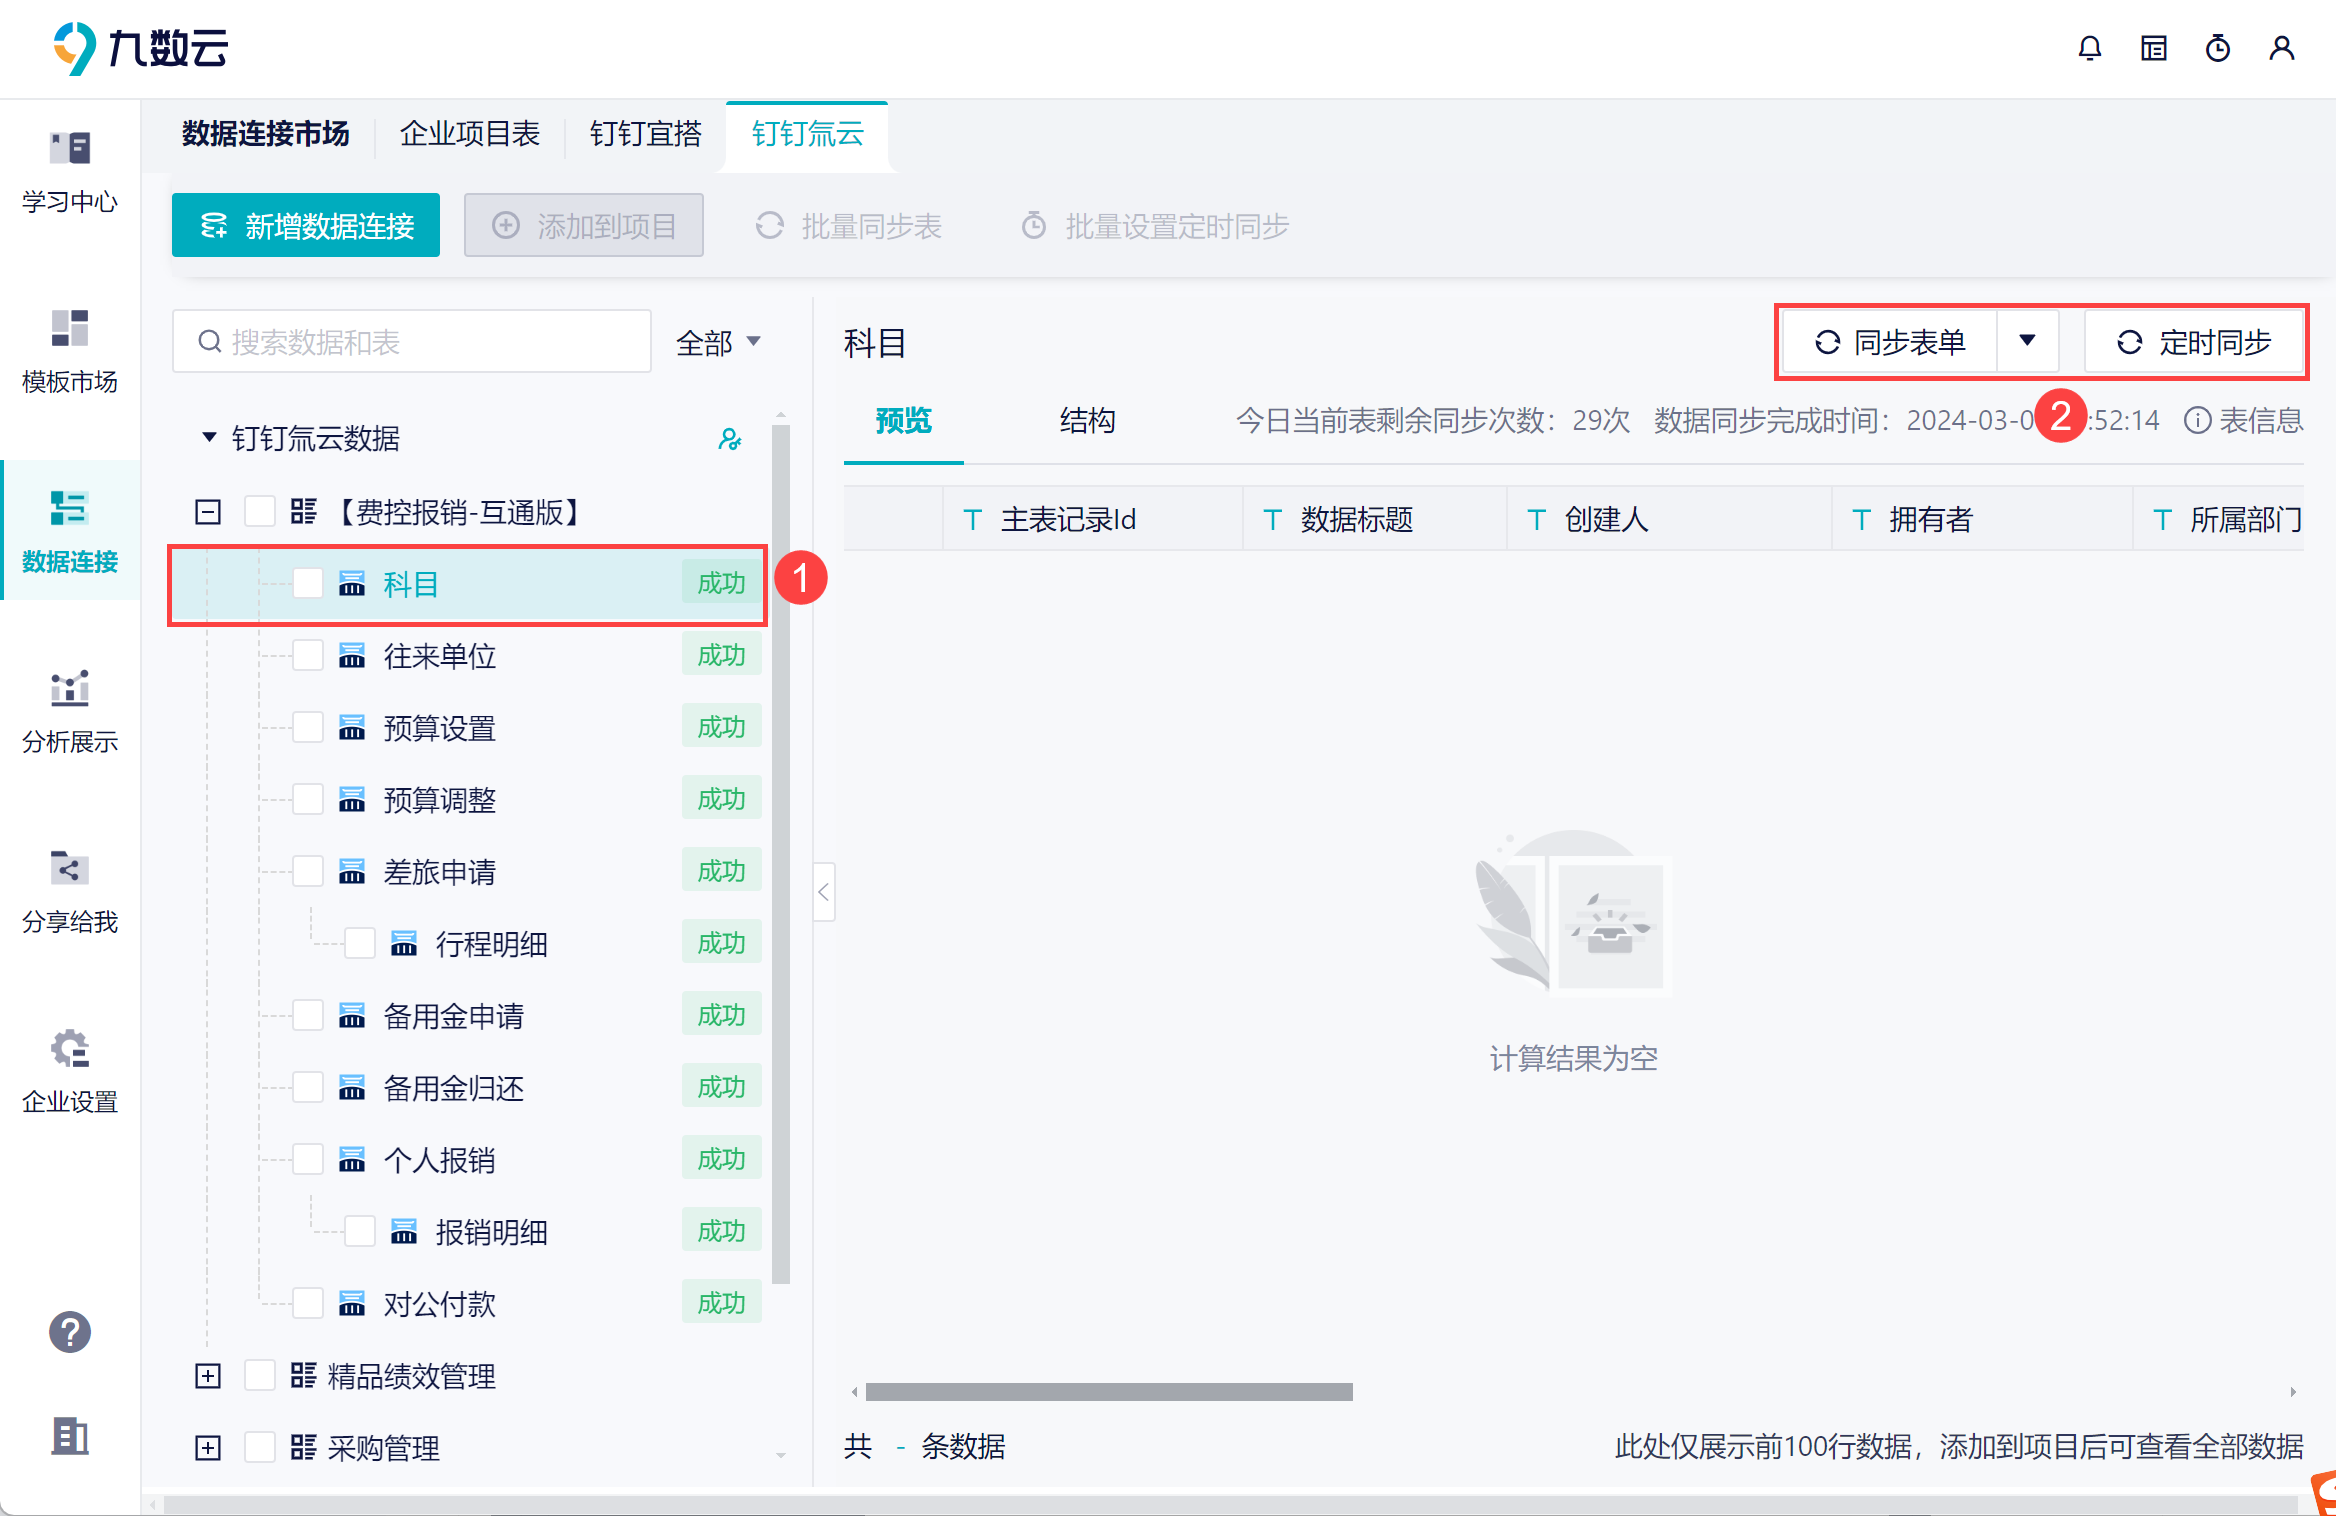Expand the 采购管理 tree node

(x=208, y=1448)
